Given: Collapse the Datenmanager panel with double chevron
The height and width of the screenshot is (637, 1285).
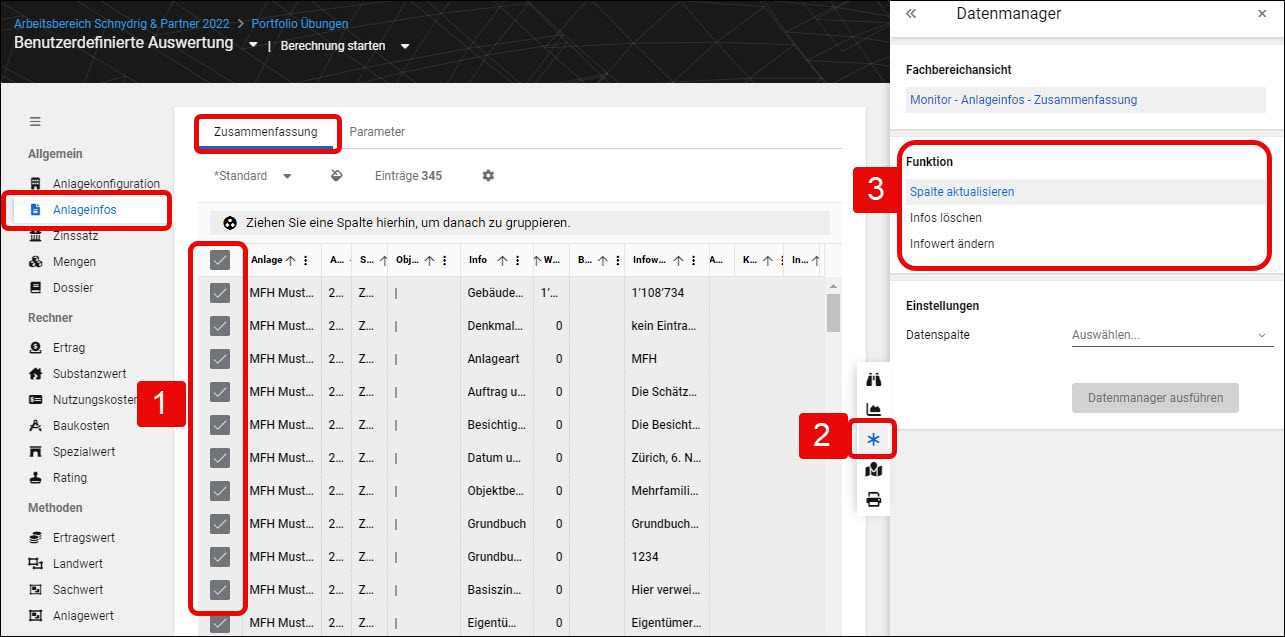Looking at the screenshot, I should coord(911,14).
